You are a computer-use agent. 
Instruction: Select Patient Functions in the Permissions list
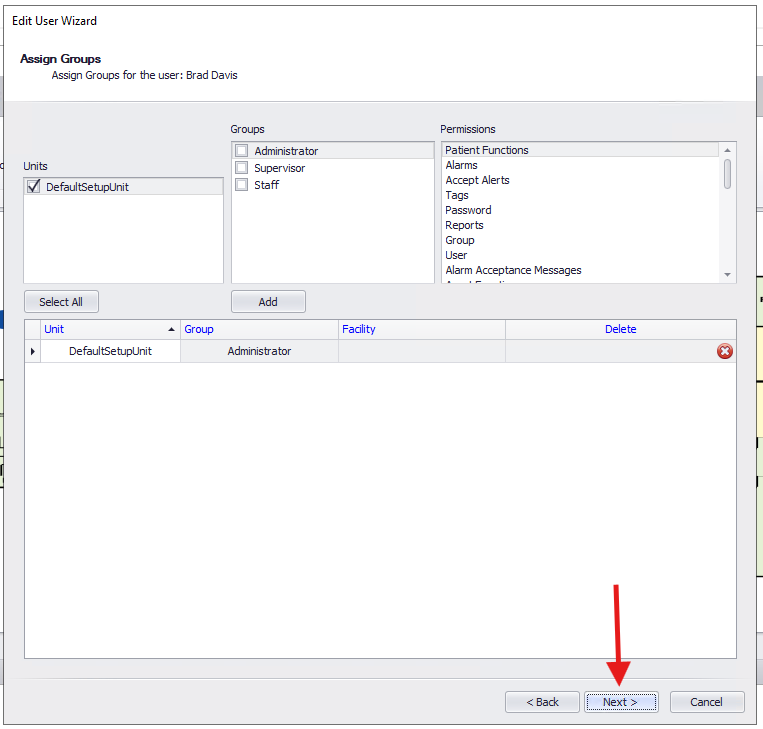click(487, 150)
